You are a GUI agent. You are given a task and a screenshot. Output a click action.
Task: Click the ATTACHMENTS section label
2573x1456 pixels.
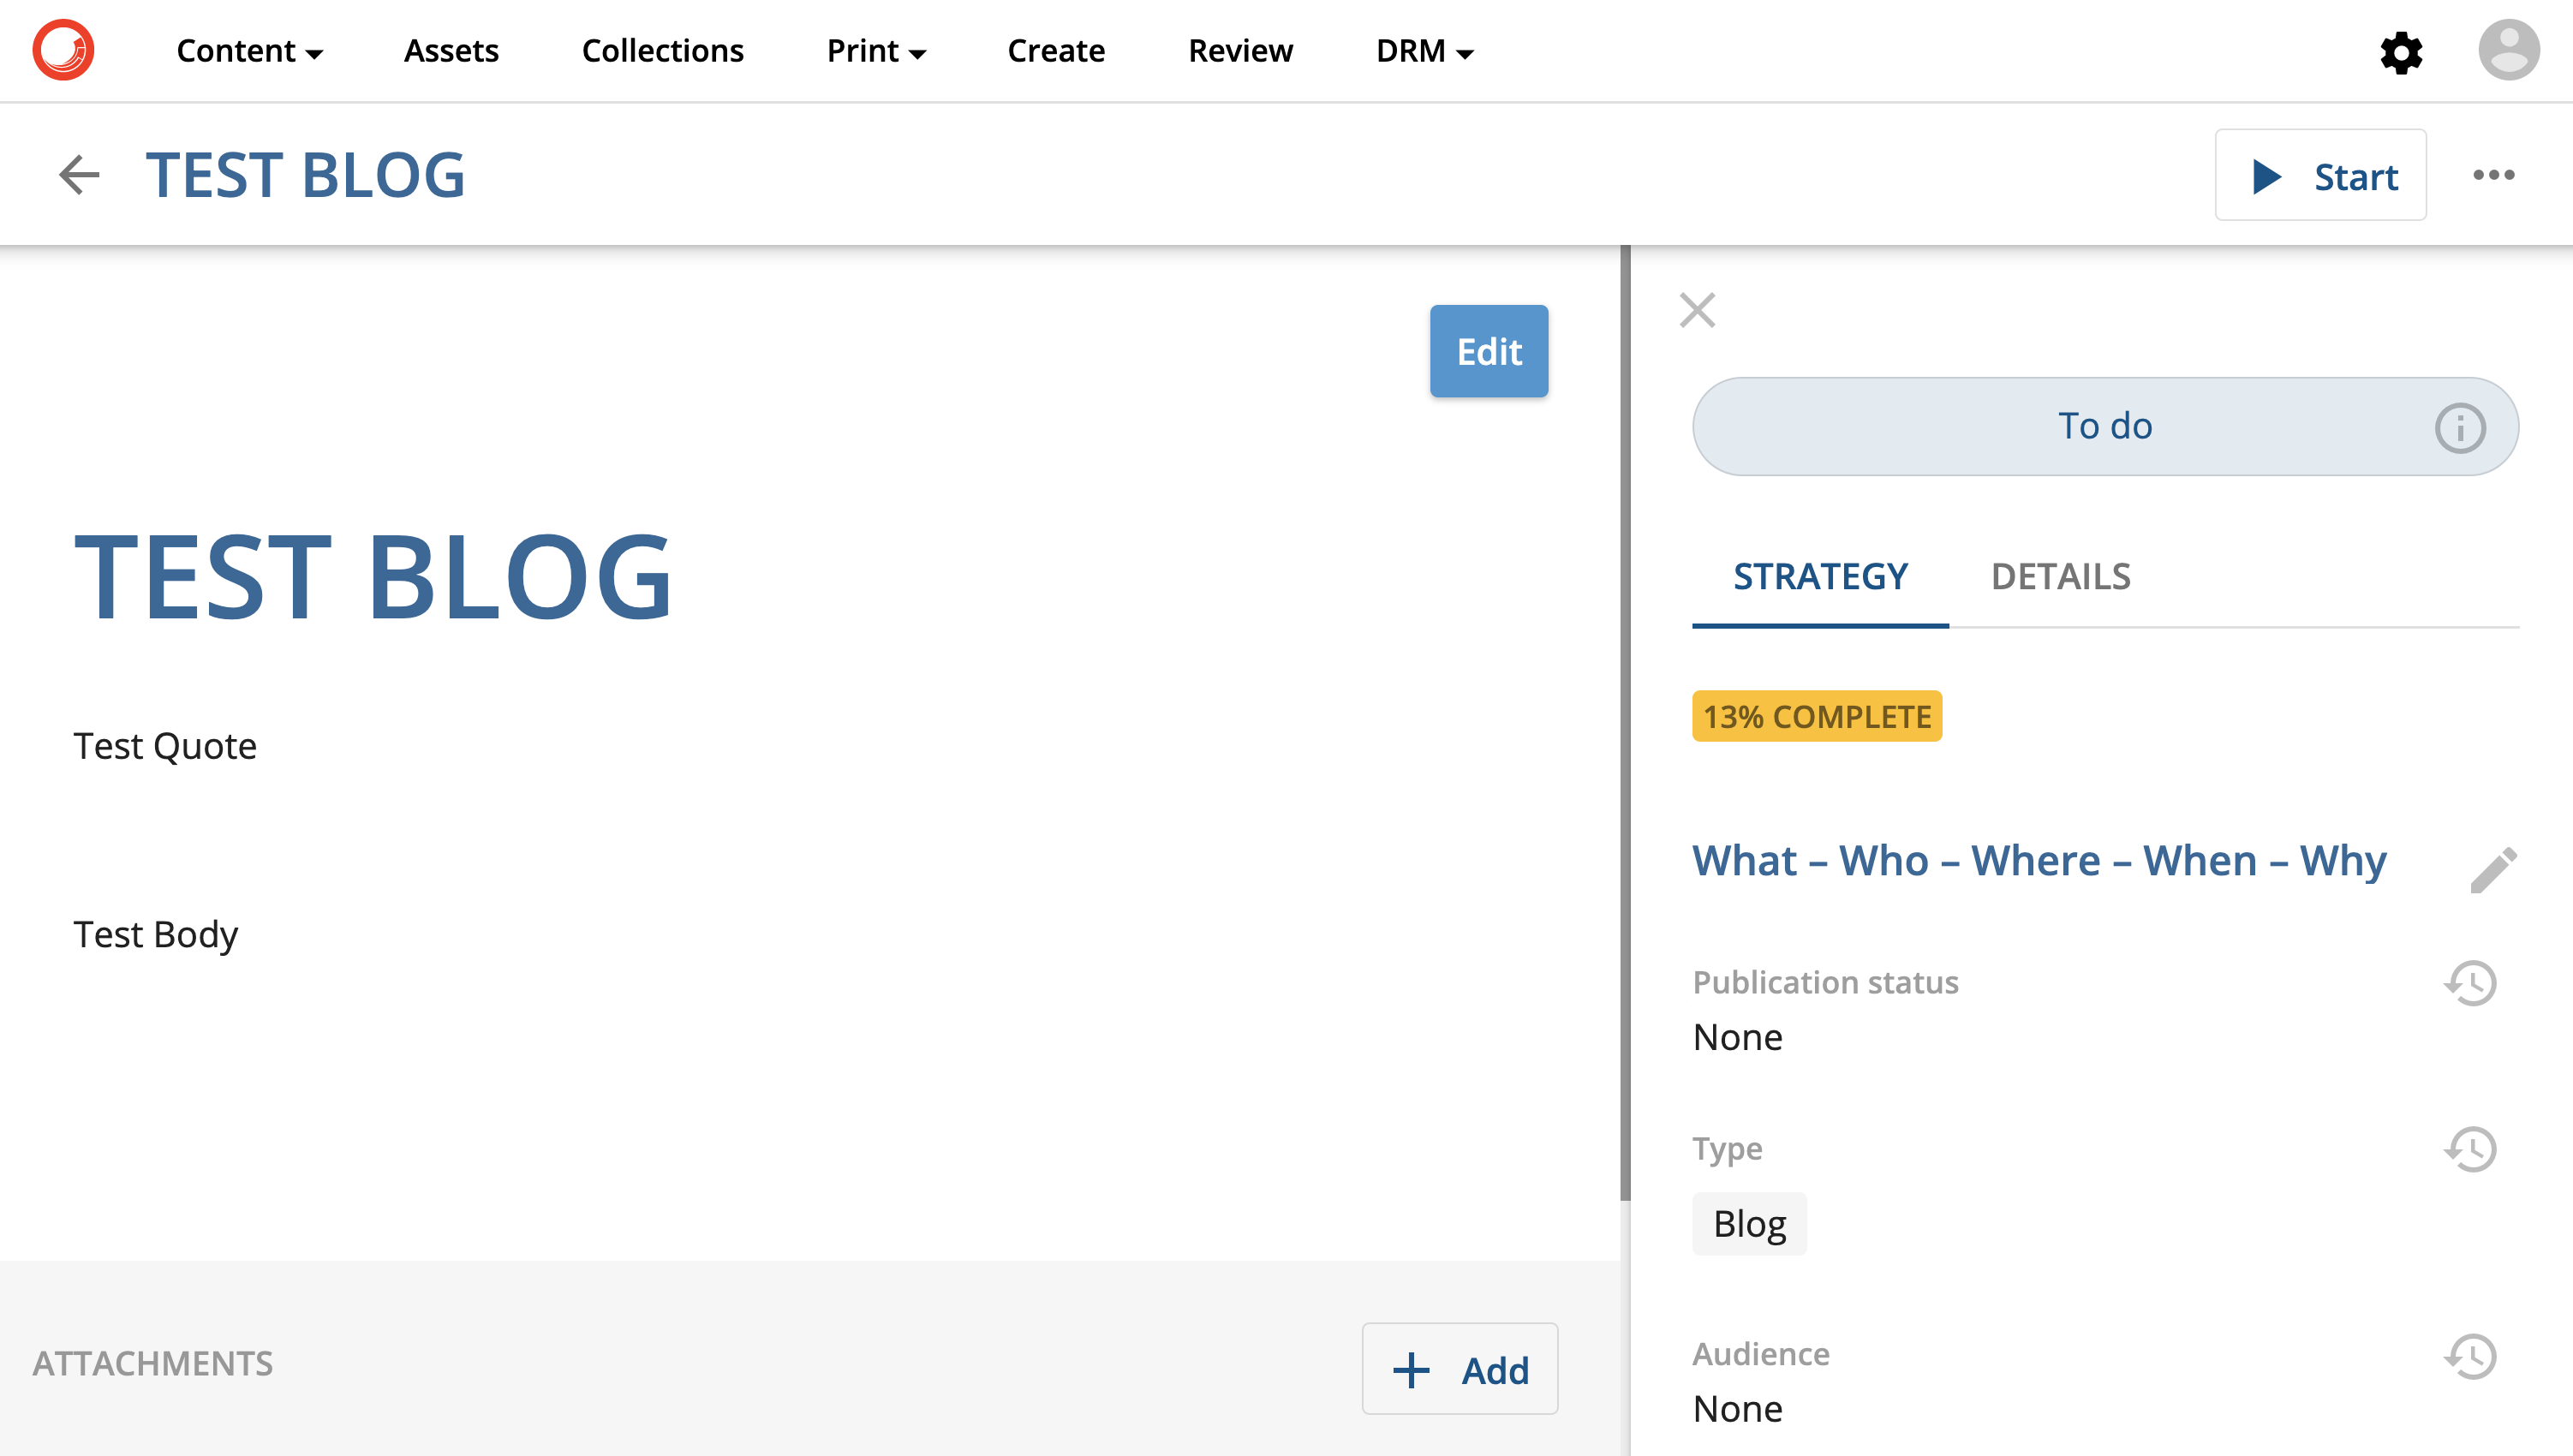click(152, 1363)
